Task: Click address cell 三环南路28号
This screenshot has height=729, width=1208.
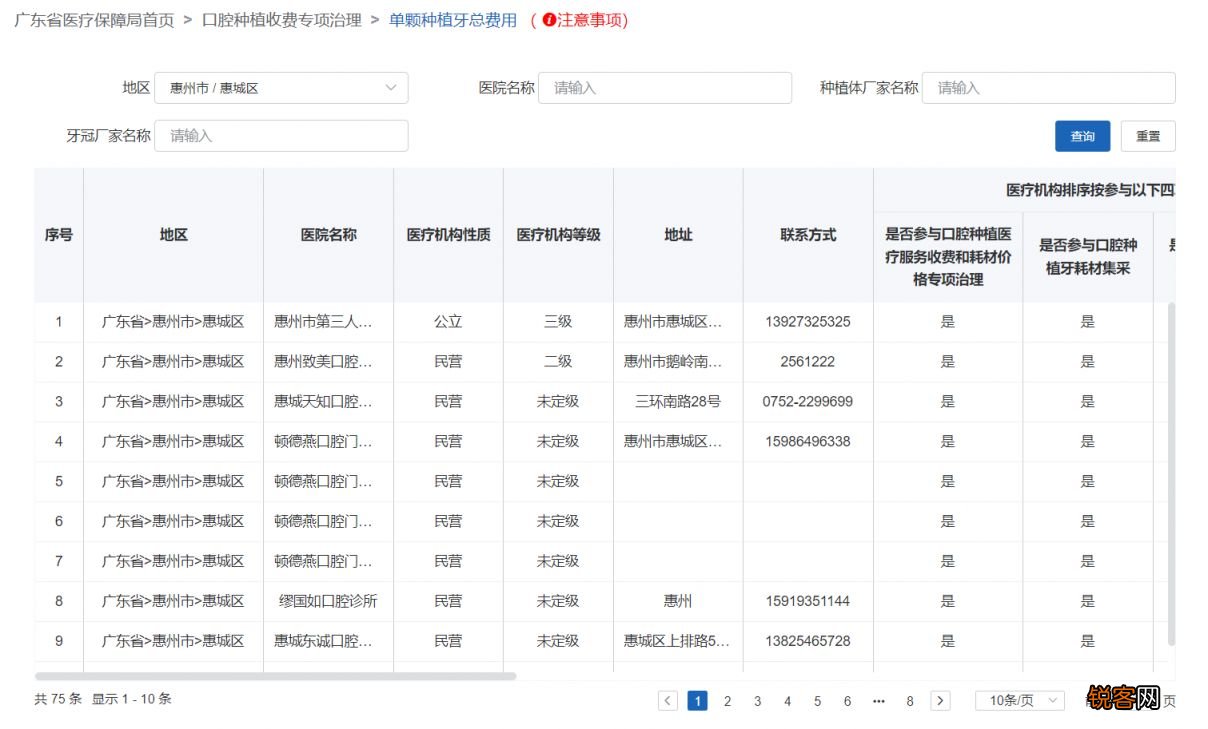Action: pos(678,402)
